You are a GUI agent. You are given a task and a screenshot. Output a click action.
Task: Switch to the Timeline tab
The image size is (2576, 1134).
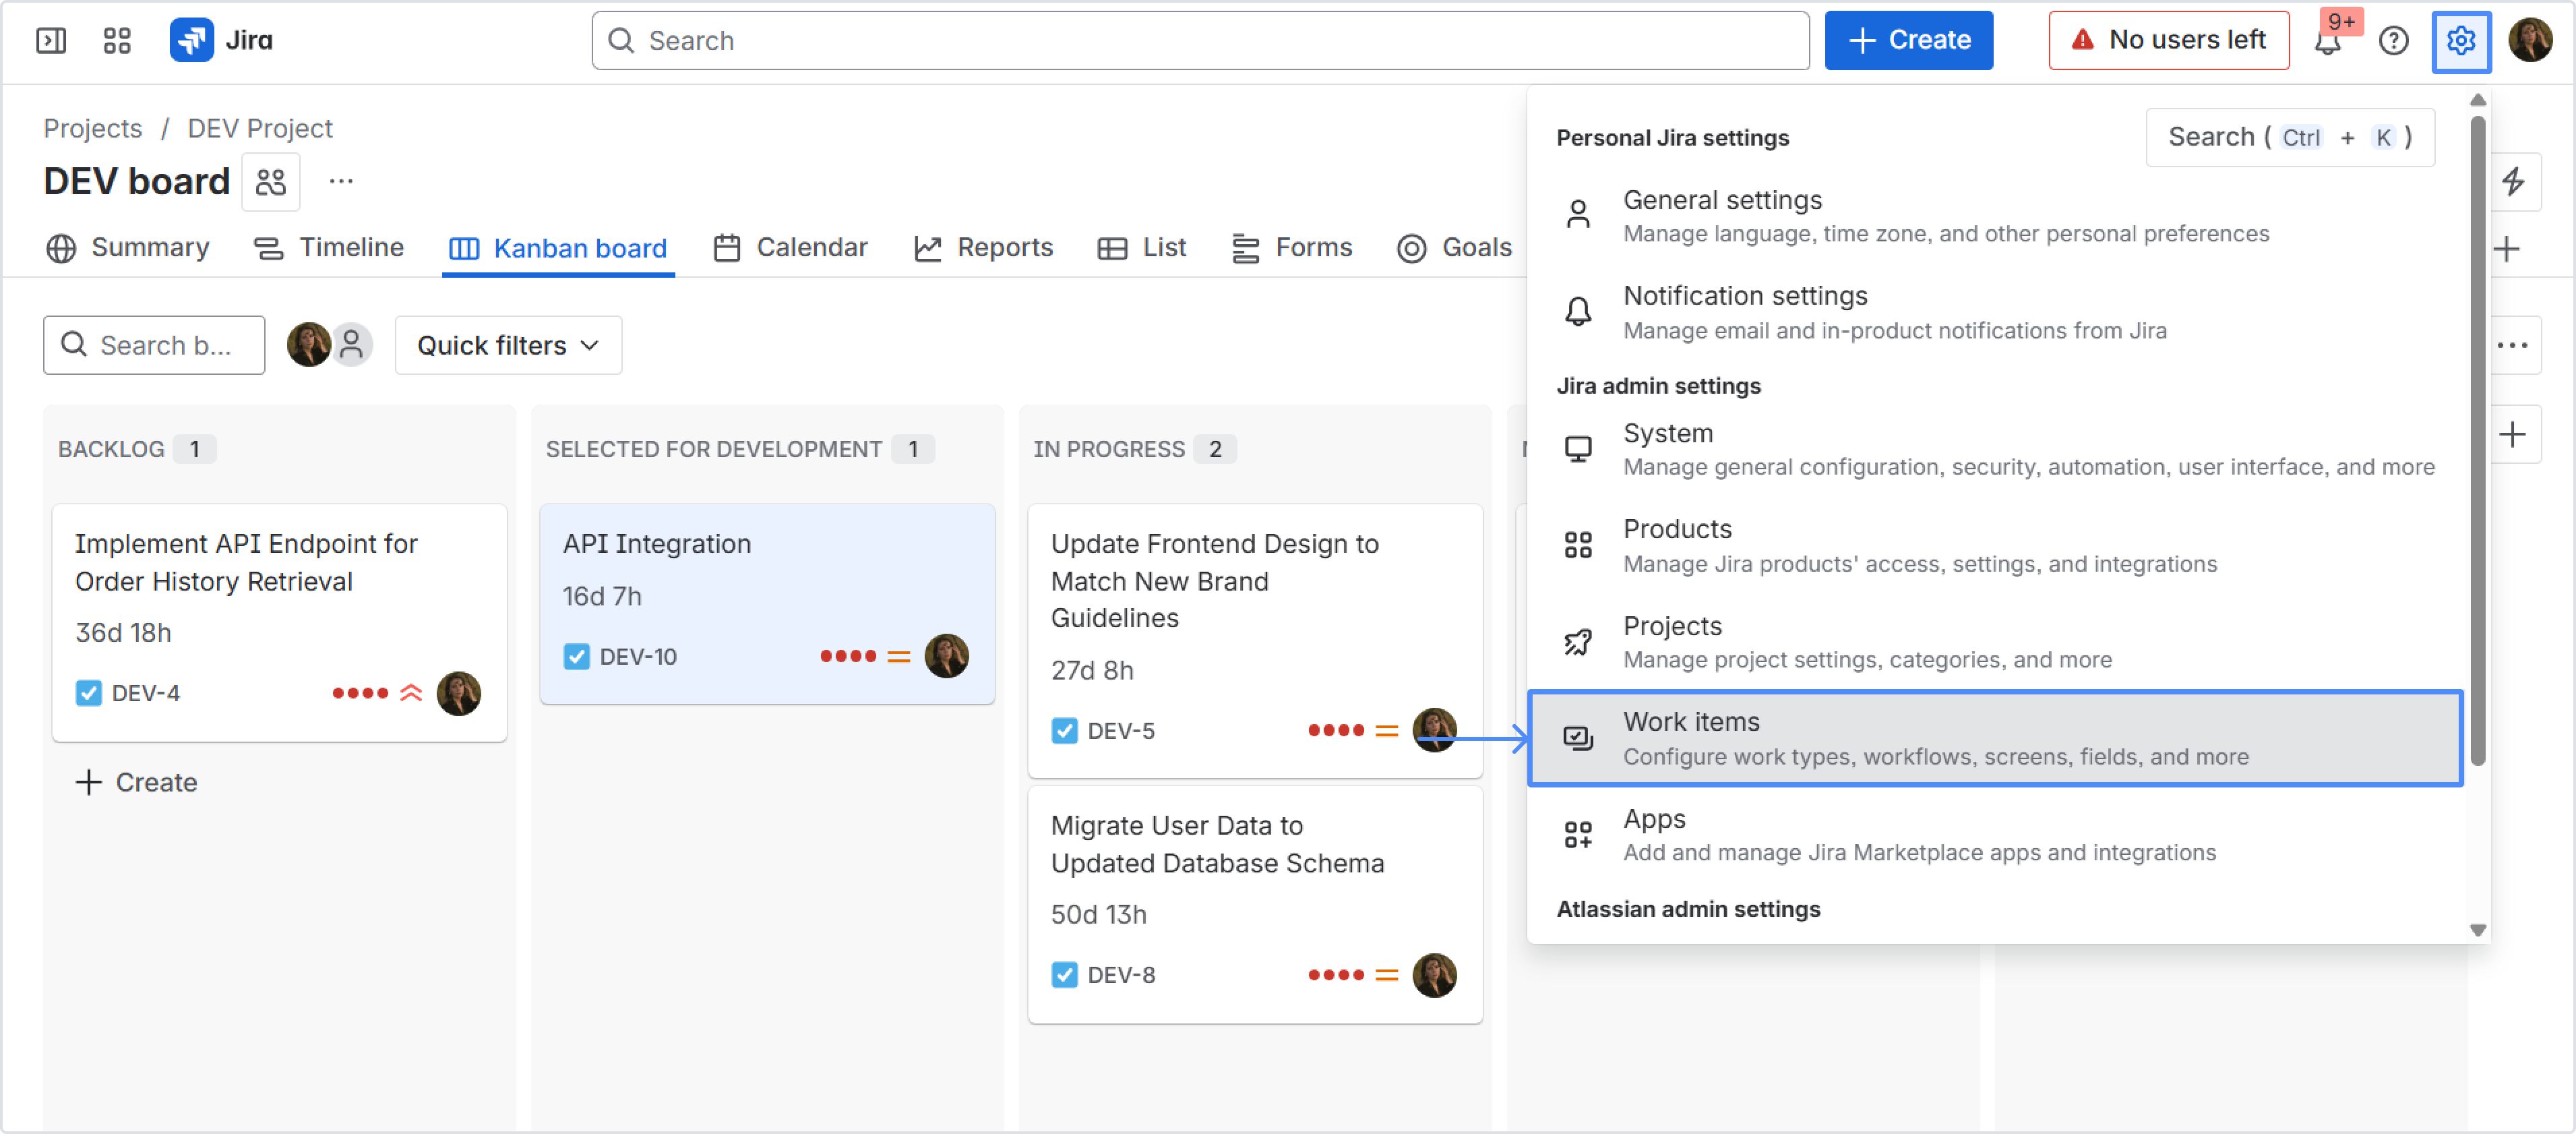click(x=329, y=247)
